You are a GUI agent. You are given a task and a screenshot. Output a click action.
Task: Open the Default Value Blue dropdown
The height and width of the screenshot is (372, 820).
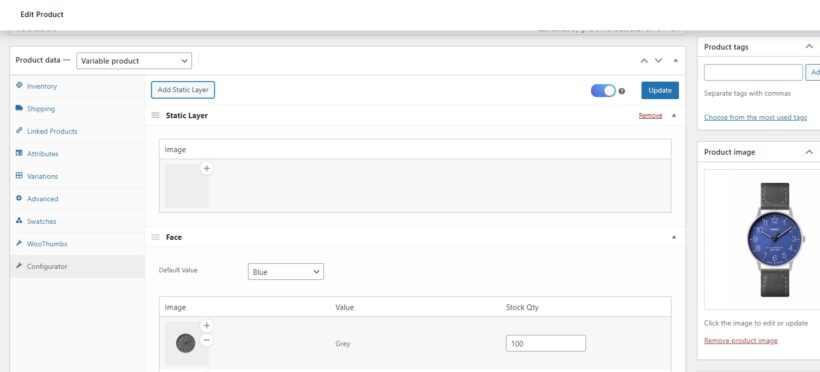(286, 272)
